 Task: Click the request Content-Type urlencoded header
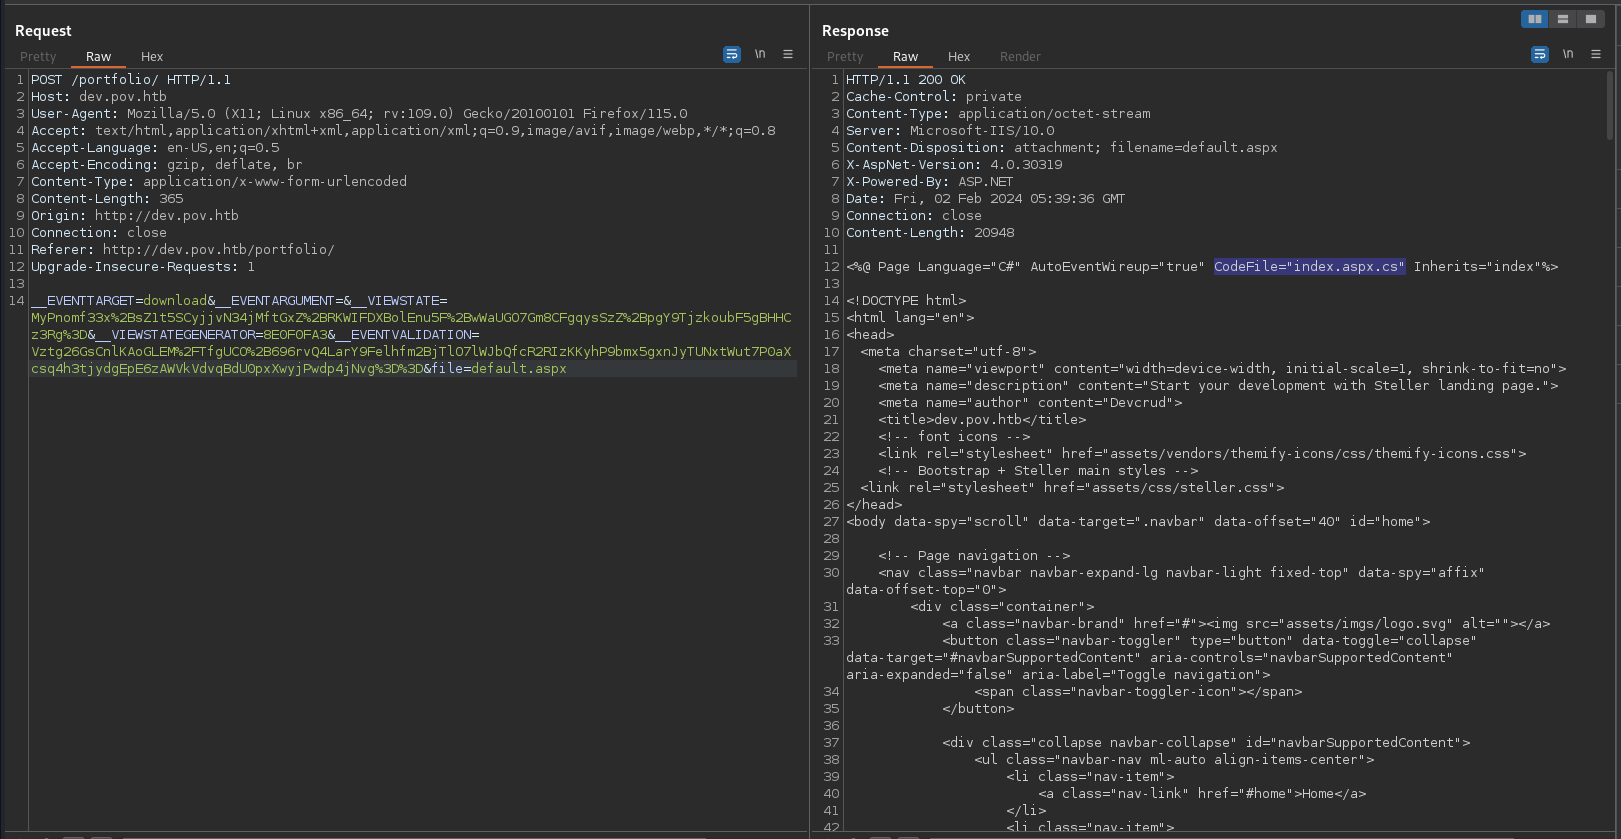[x=219, y=182]
